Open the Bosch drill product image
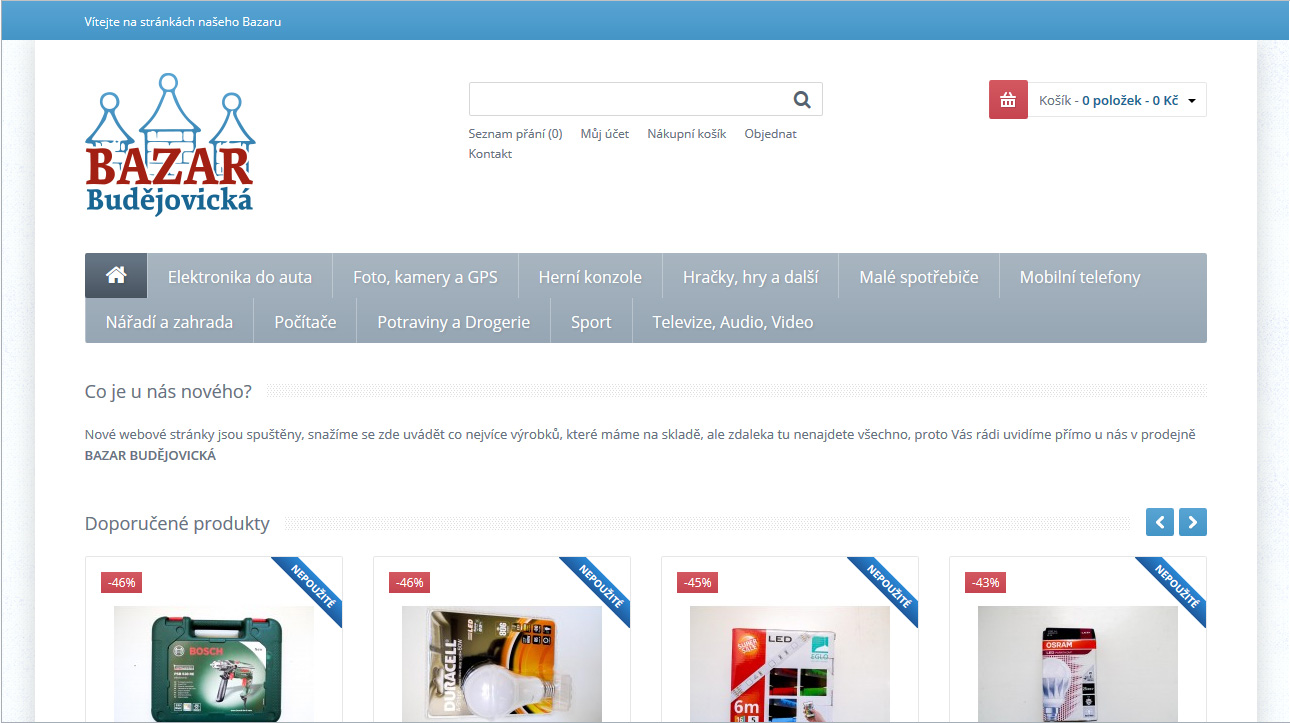 pyautogui.click(x=214, y=663)
